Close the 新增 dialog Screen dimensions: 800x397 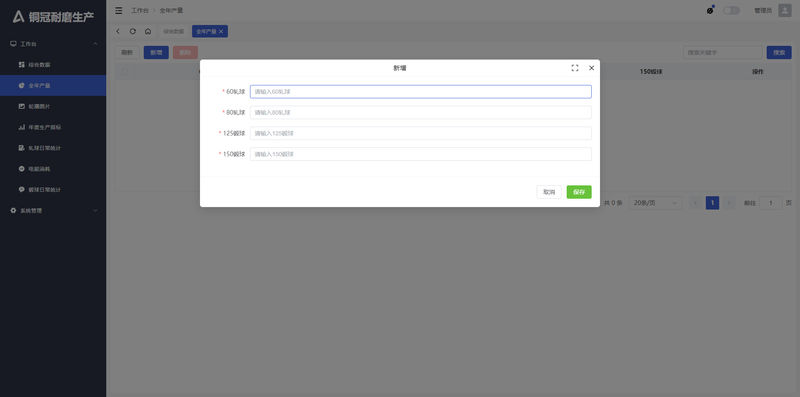pyautogui.click(x=591, y=68)
